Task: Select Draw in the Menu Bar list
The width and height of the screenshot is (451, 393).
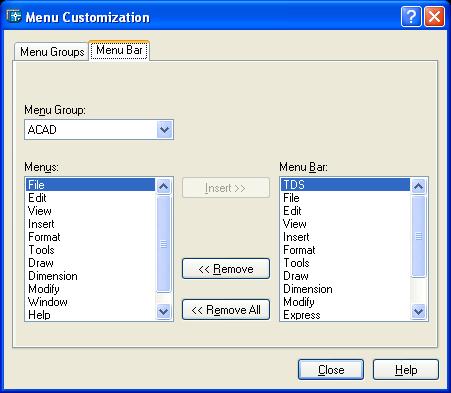Action: [345, 276]
